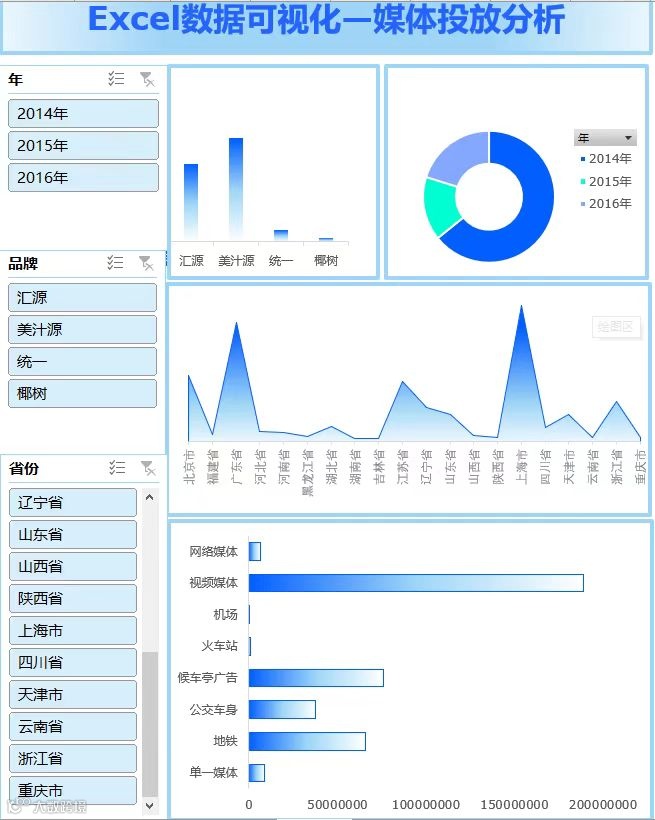The width and height of the screenshot is (655, 820).
Task: Select the 地铁 horizontal bar
Action: (x=307, y=741)
